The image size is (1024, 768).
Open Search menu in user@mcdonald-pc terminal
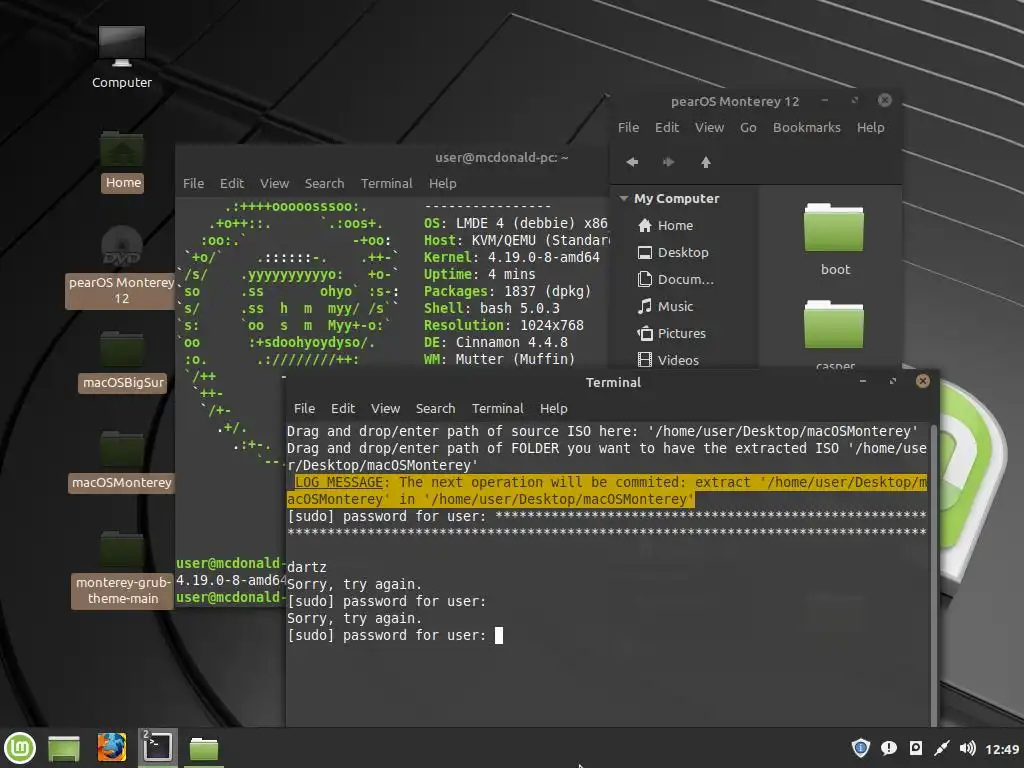[x=325, y=184]
